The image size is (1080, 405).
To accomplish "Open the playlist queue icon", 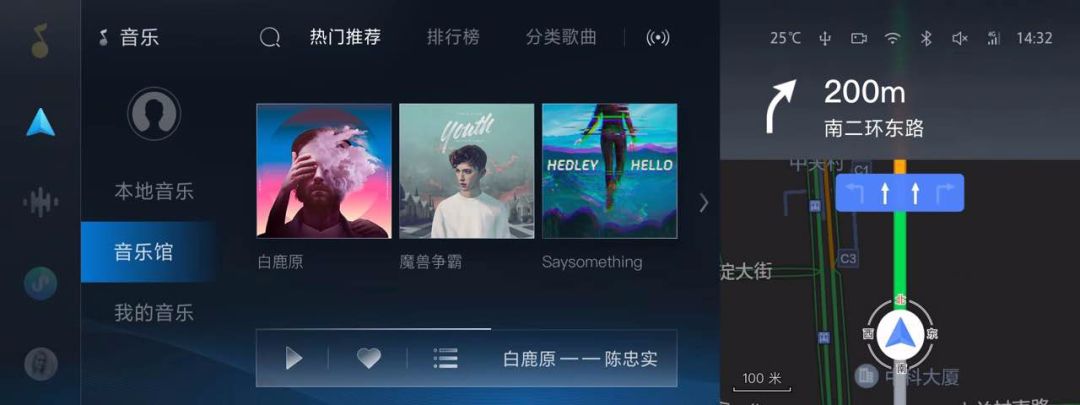I will [446, 358].
